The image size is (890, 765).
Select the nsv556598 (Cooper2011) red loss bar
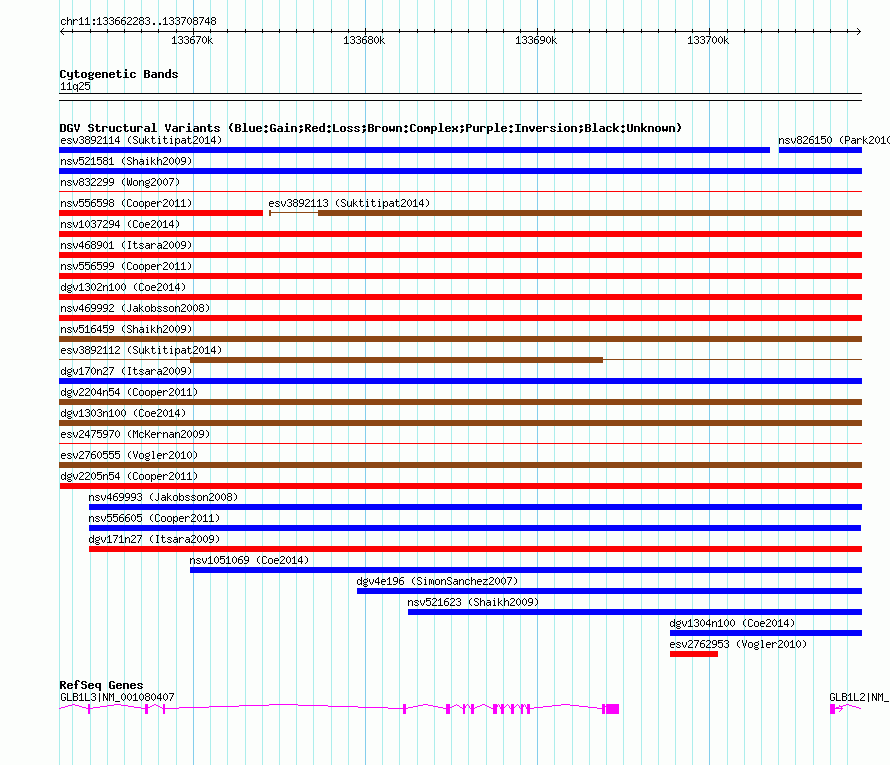point(161,213)
